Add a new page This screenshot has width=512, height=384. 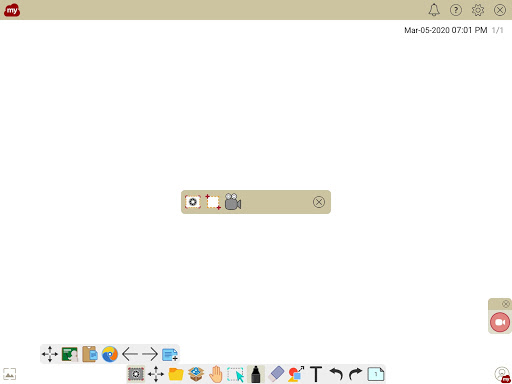pos(170,354)
